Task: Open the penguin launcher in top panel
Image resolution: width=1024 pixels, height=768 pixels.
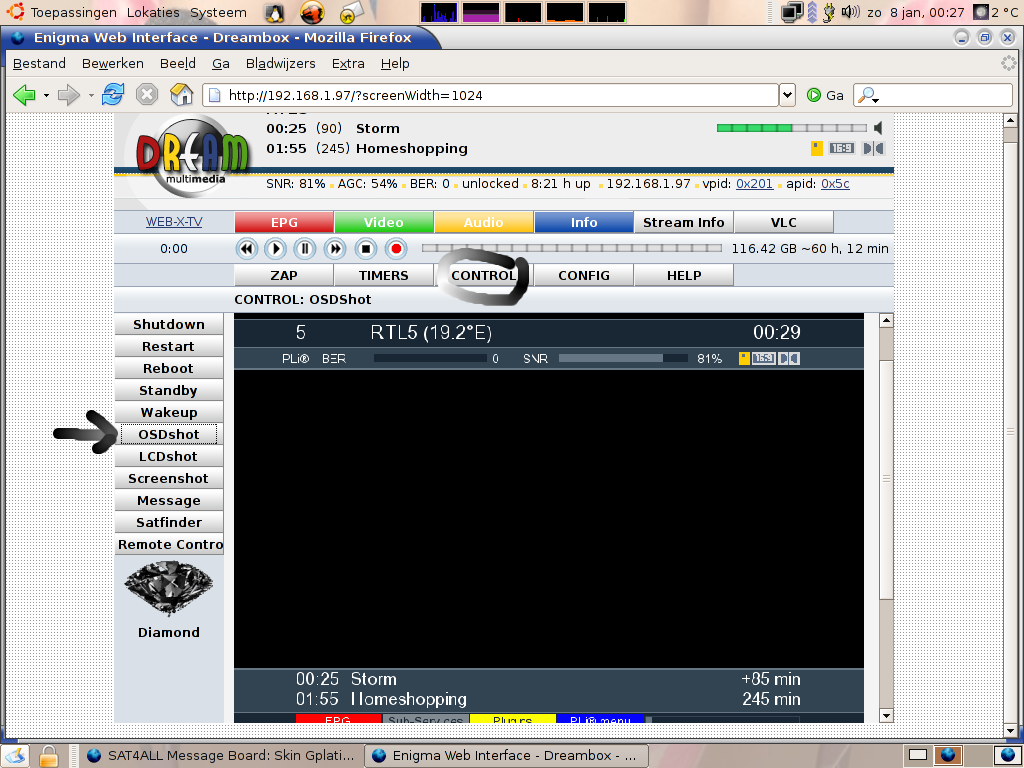Action: click(x=276, y=12)
